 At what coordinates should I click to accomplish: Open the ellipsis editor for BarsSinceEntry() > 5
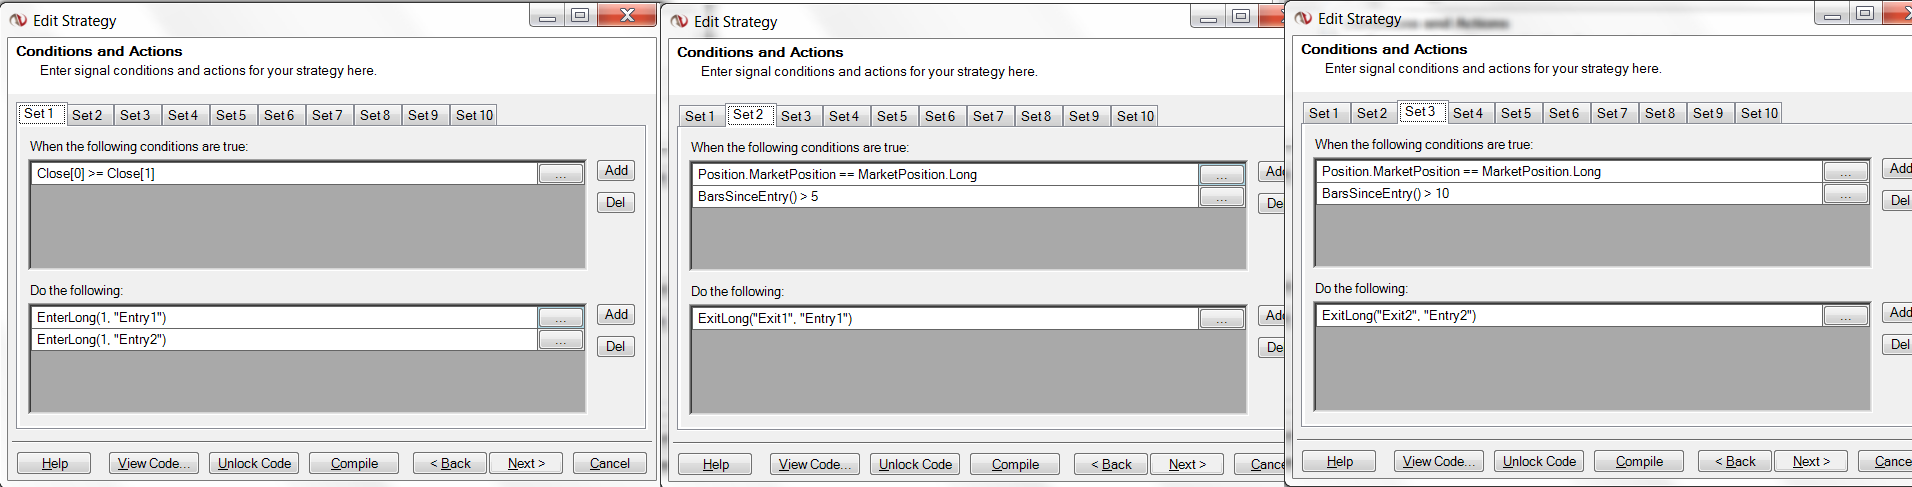pos(1221,197)
